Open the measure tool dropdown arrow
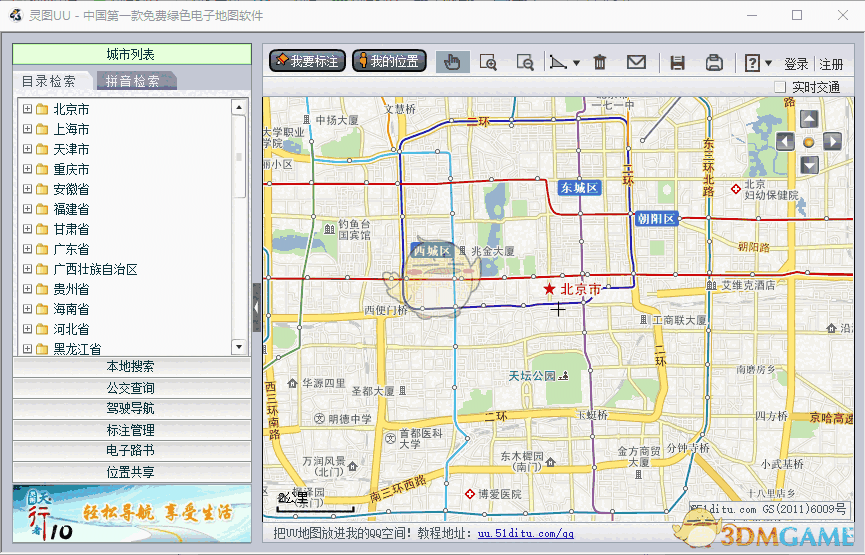This screenshot has width=865, height=555. click(x=576, y=63)
